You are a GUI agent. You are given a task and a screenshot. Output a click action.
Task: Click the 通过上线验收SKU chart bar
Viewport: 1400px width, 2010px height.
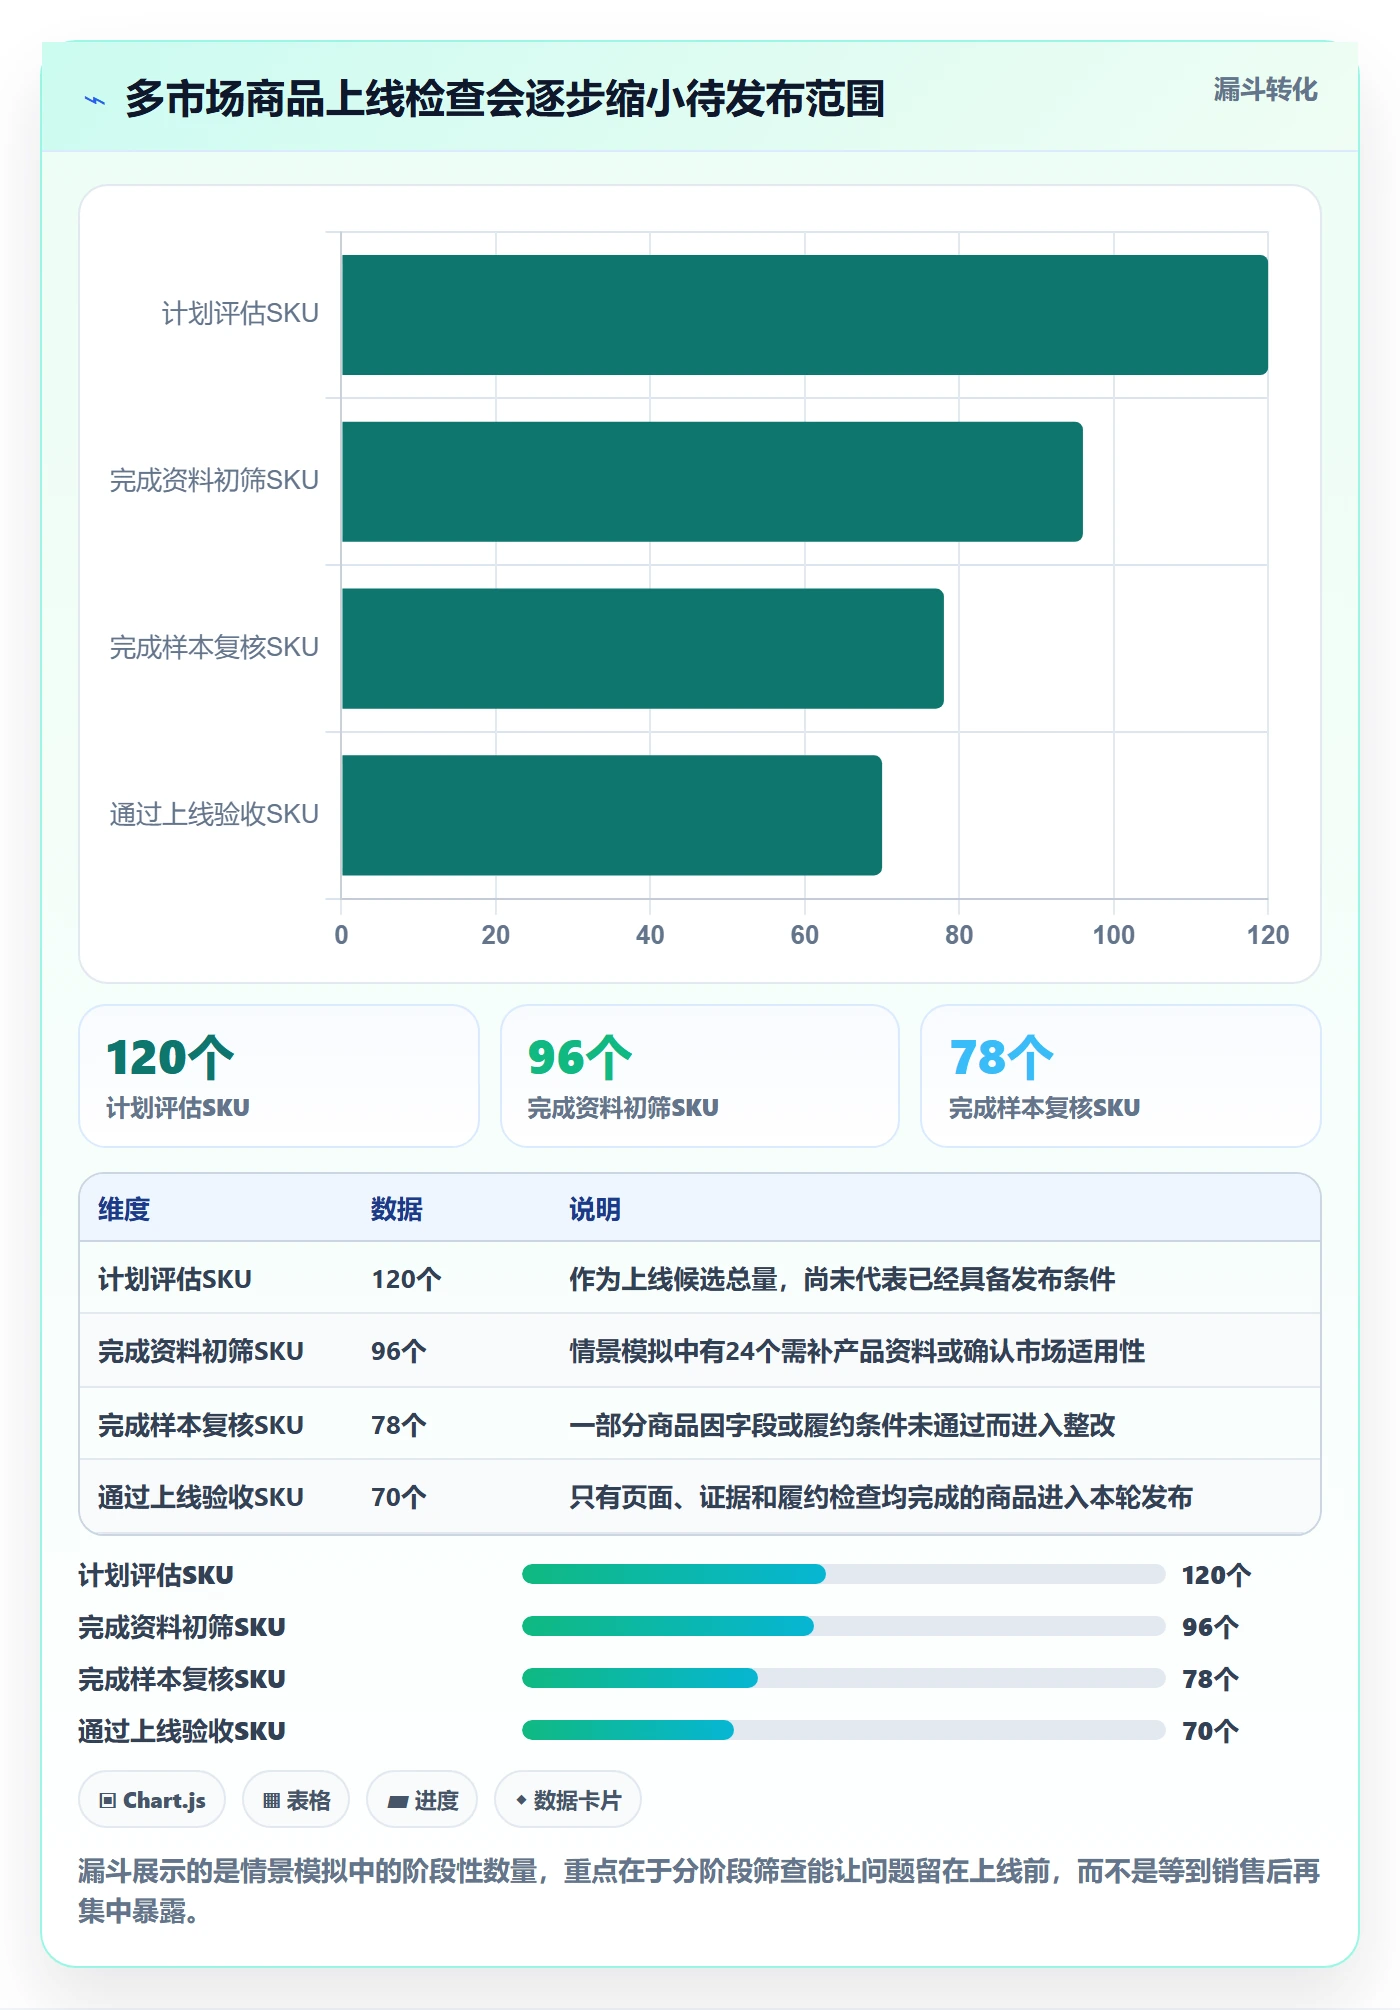612,815
